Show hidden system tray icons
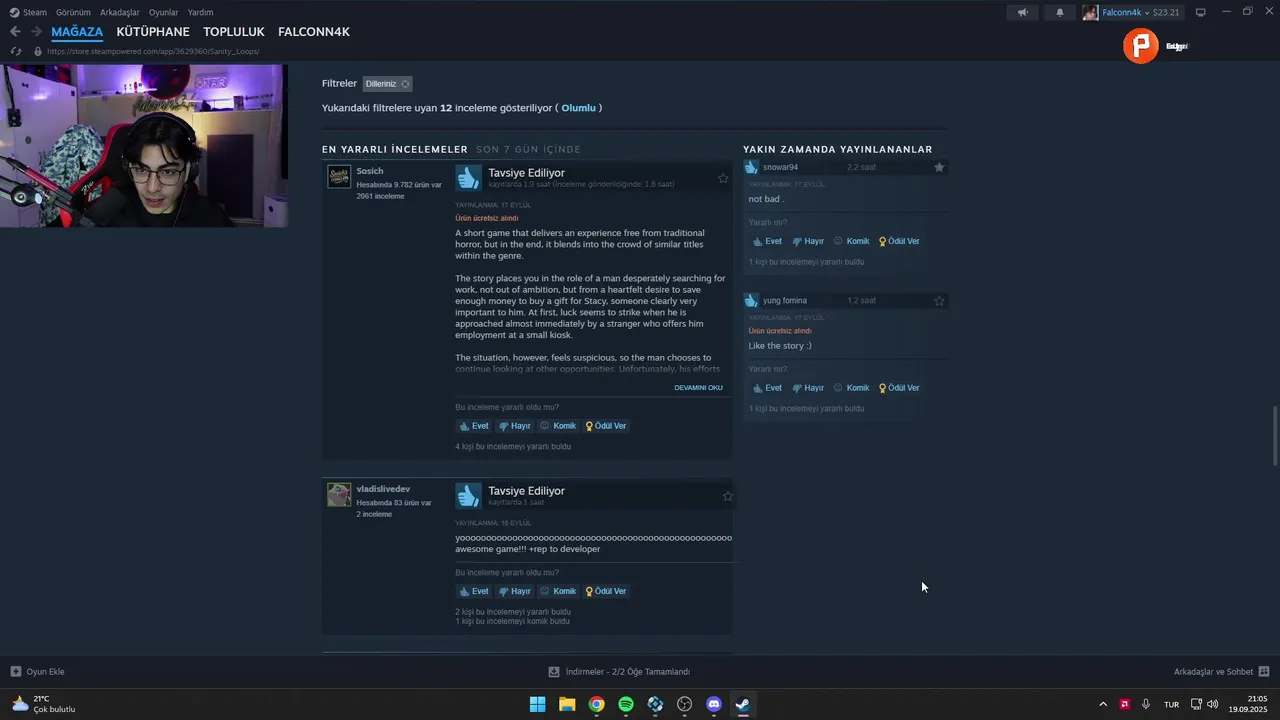1280x720 pixels. click(1103, 704)
